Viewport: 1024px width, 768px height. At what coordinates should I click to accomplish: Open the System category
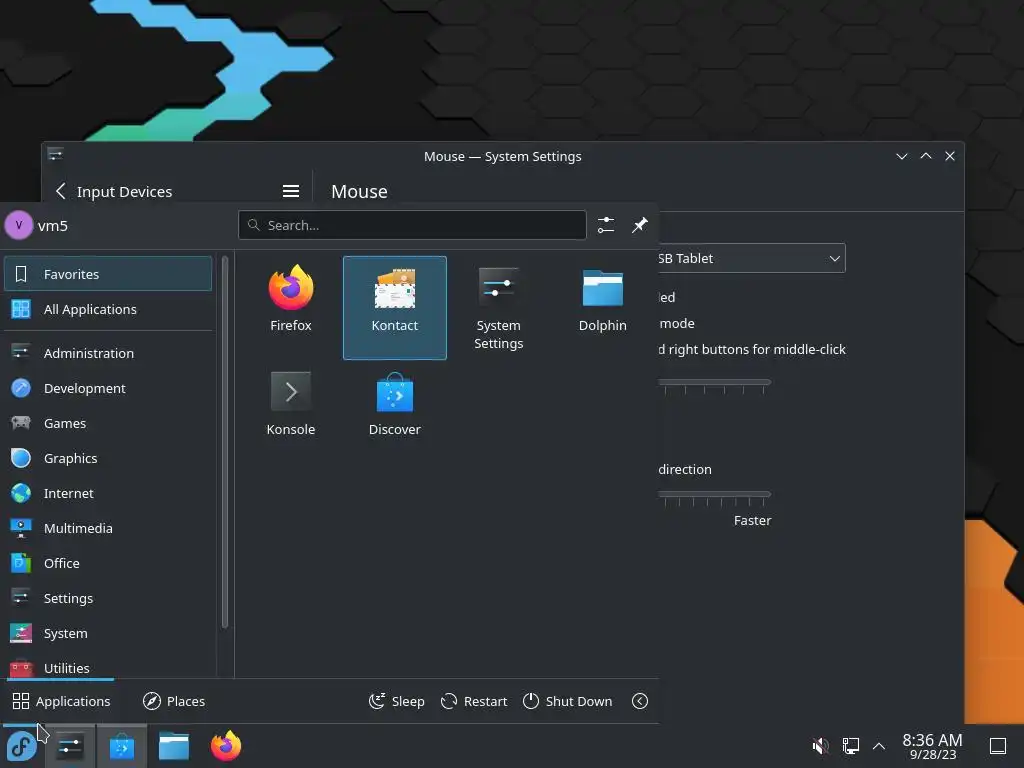108,633
